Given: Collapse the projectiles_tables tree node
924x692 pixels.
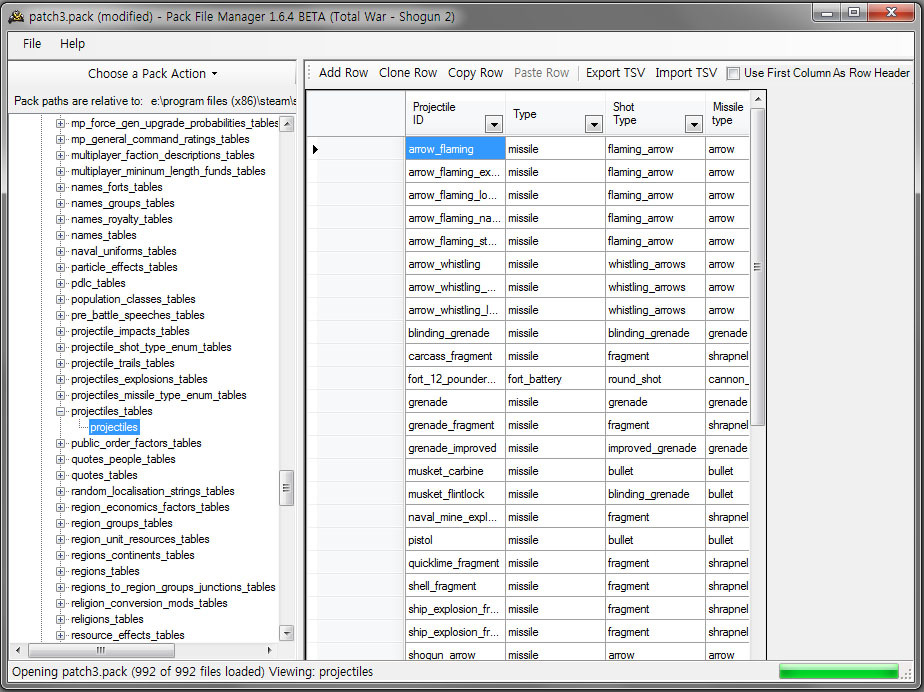Looking at the screenshot, I should [60, 411].
